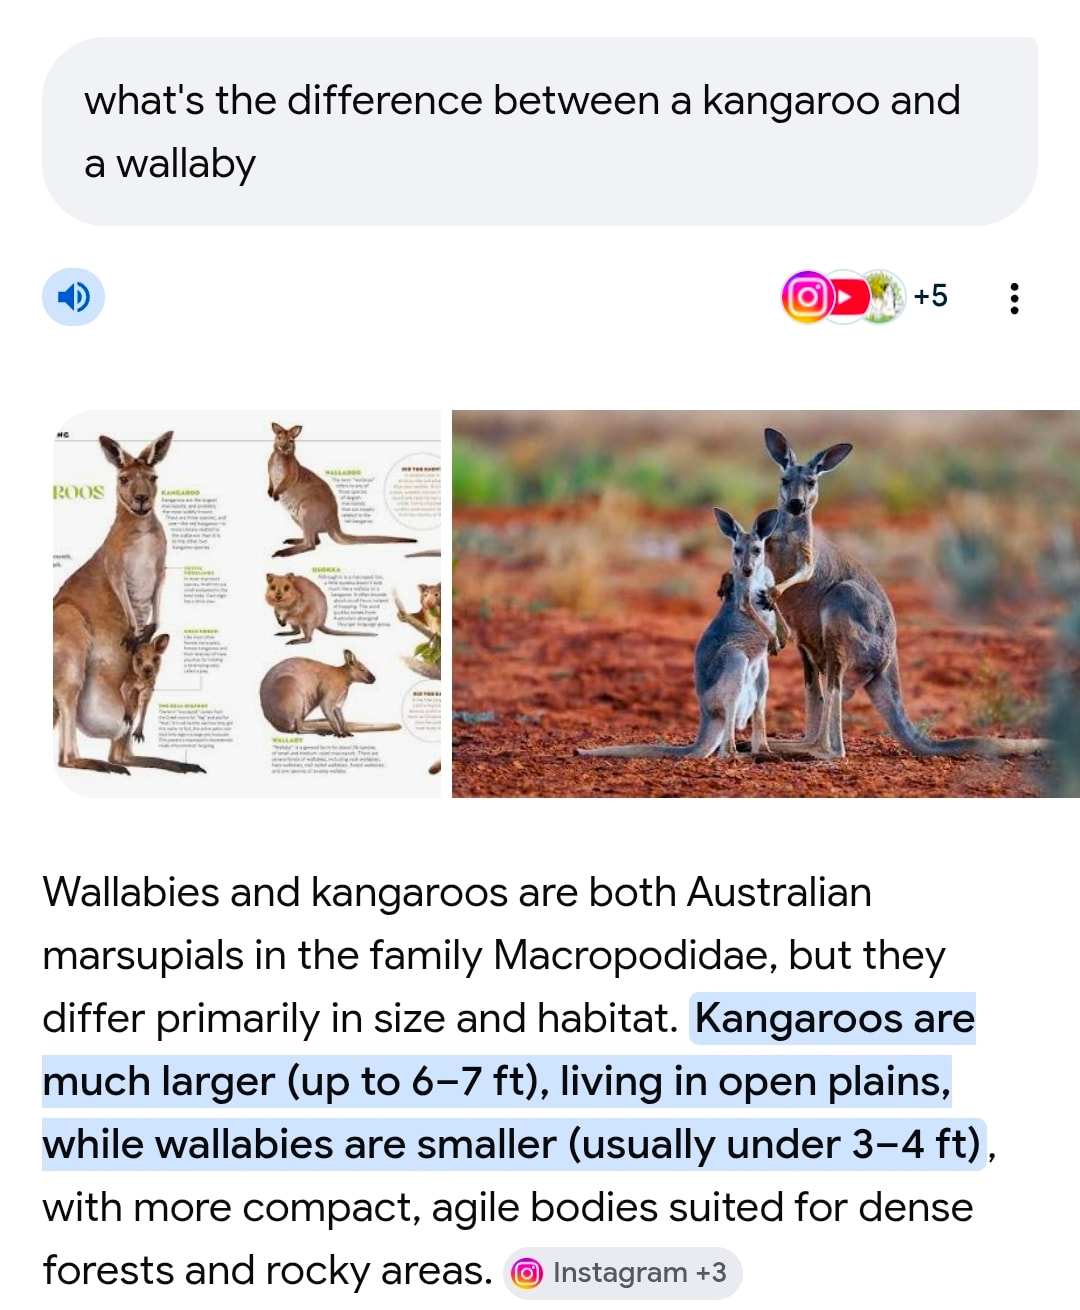This screenshot has height=1310, width=1080.
Task: Click the quokka illustration in the infographic
Action: 298,606
